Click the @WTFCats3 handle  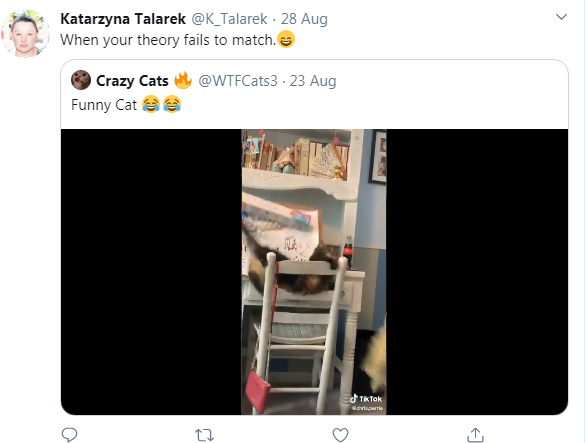tap(238, 81)
